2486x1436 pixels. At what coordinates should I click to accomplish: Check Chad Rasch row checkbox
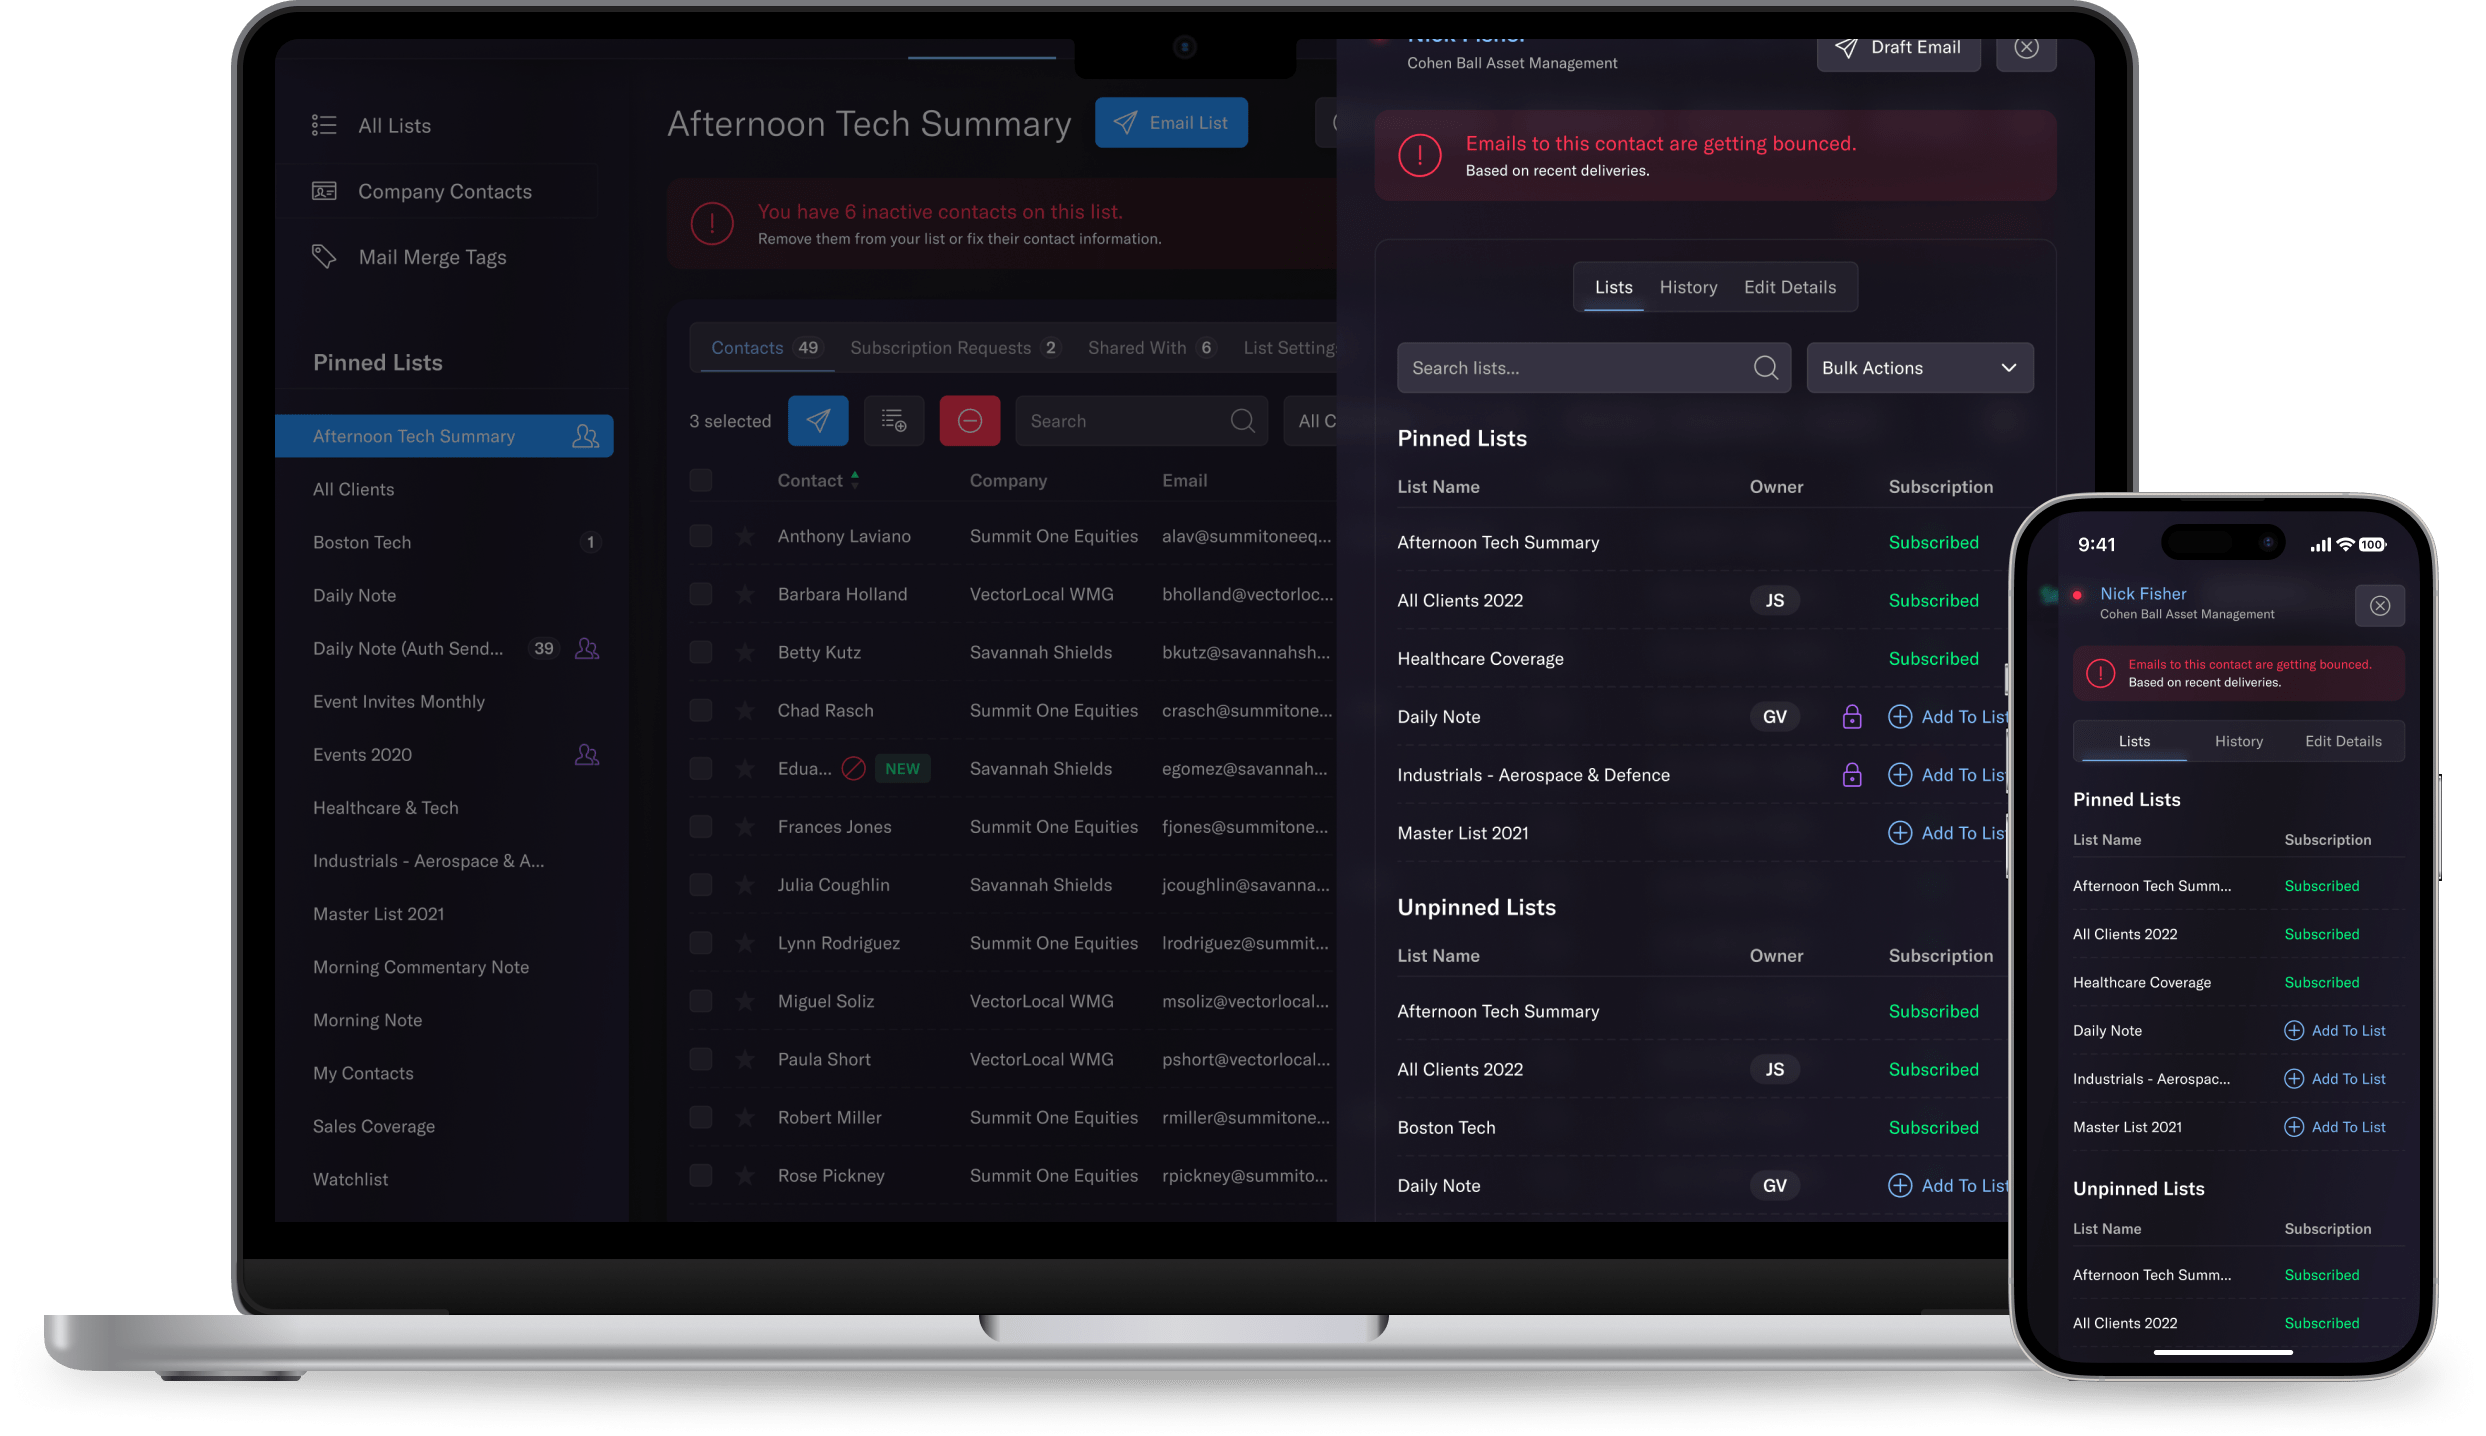pos(701,710)
